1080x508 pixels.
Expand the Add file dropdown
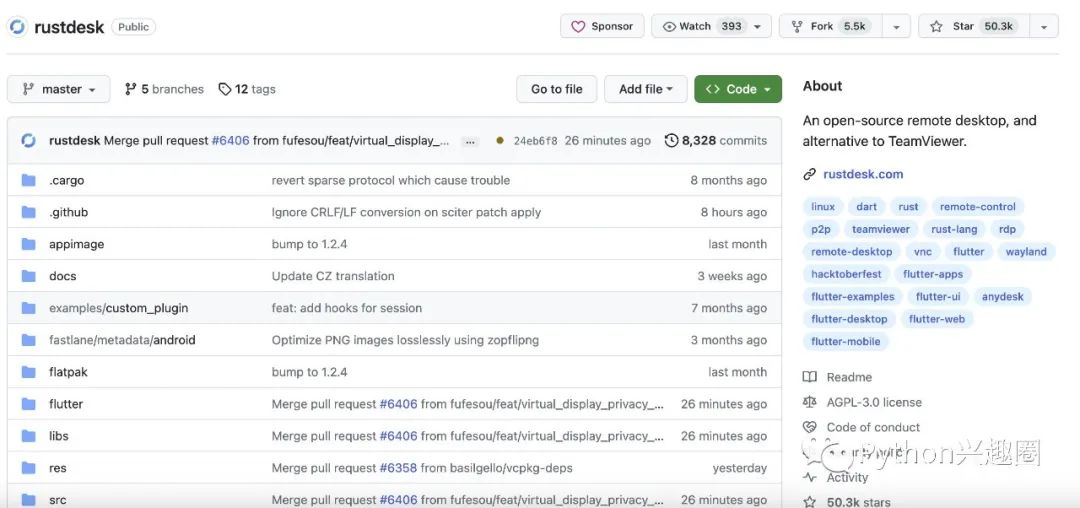point(645,89)
